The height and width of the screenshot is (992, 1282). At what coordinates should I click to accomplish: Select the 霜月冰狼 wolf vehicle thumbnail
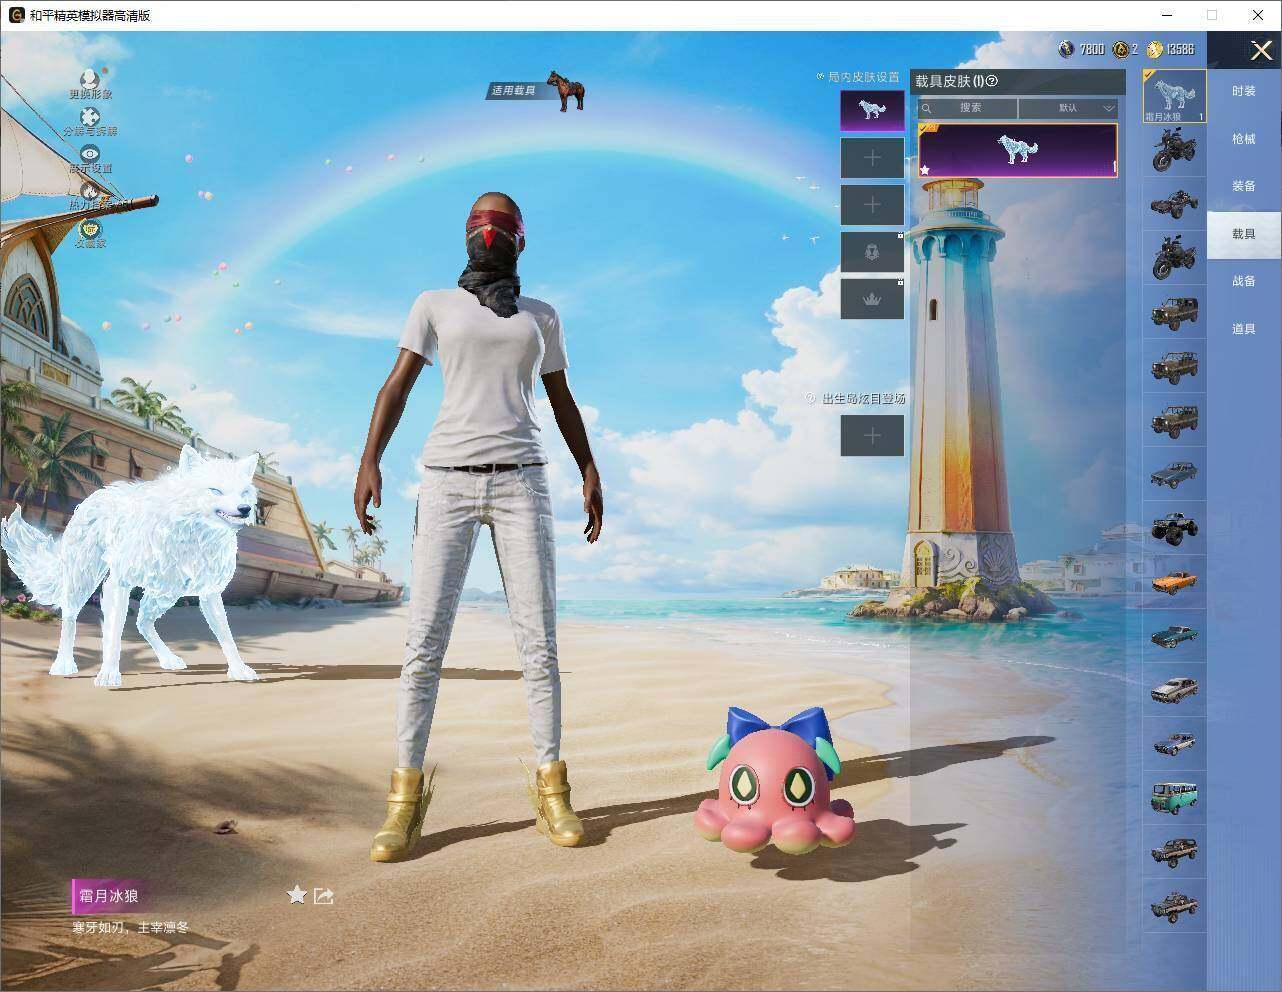(x=1175, y=96)
